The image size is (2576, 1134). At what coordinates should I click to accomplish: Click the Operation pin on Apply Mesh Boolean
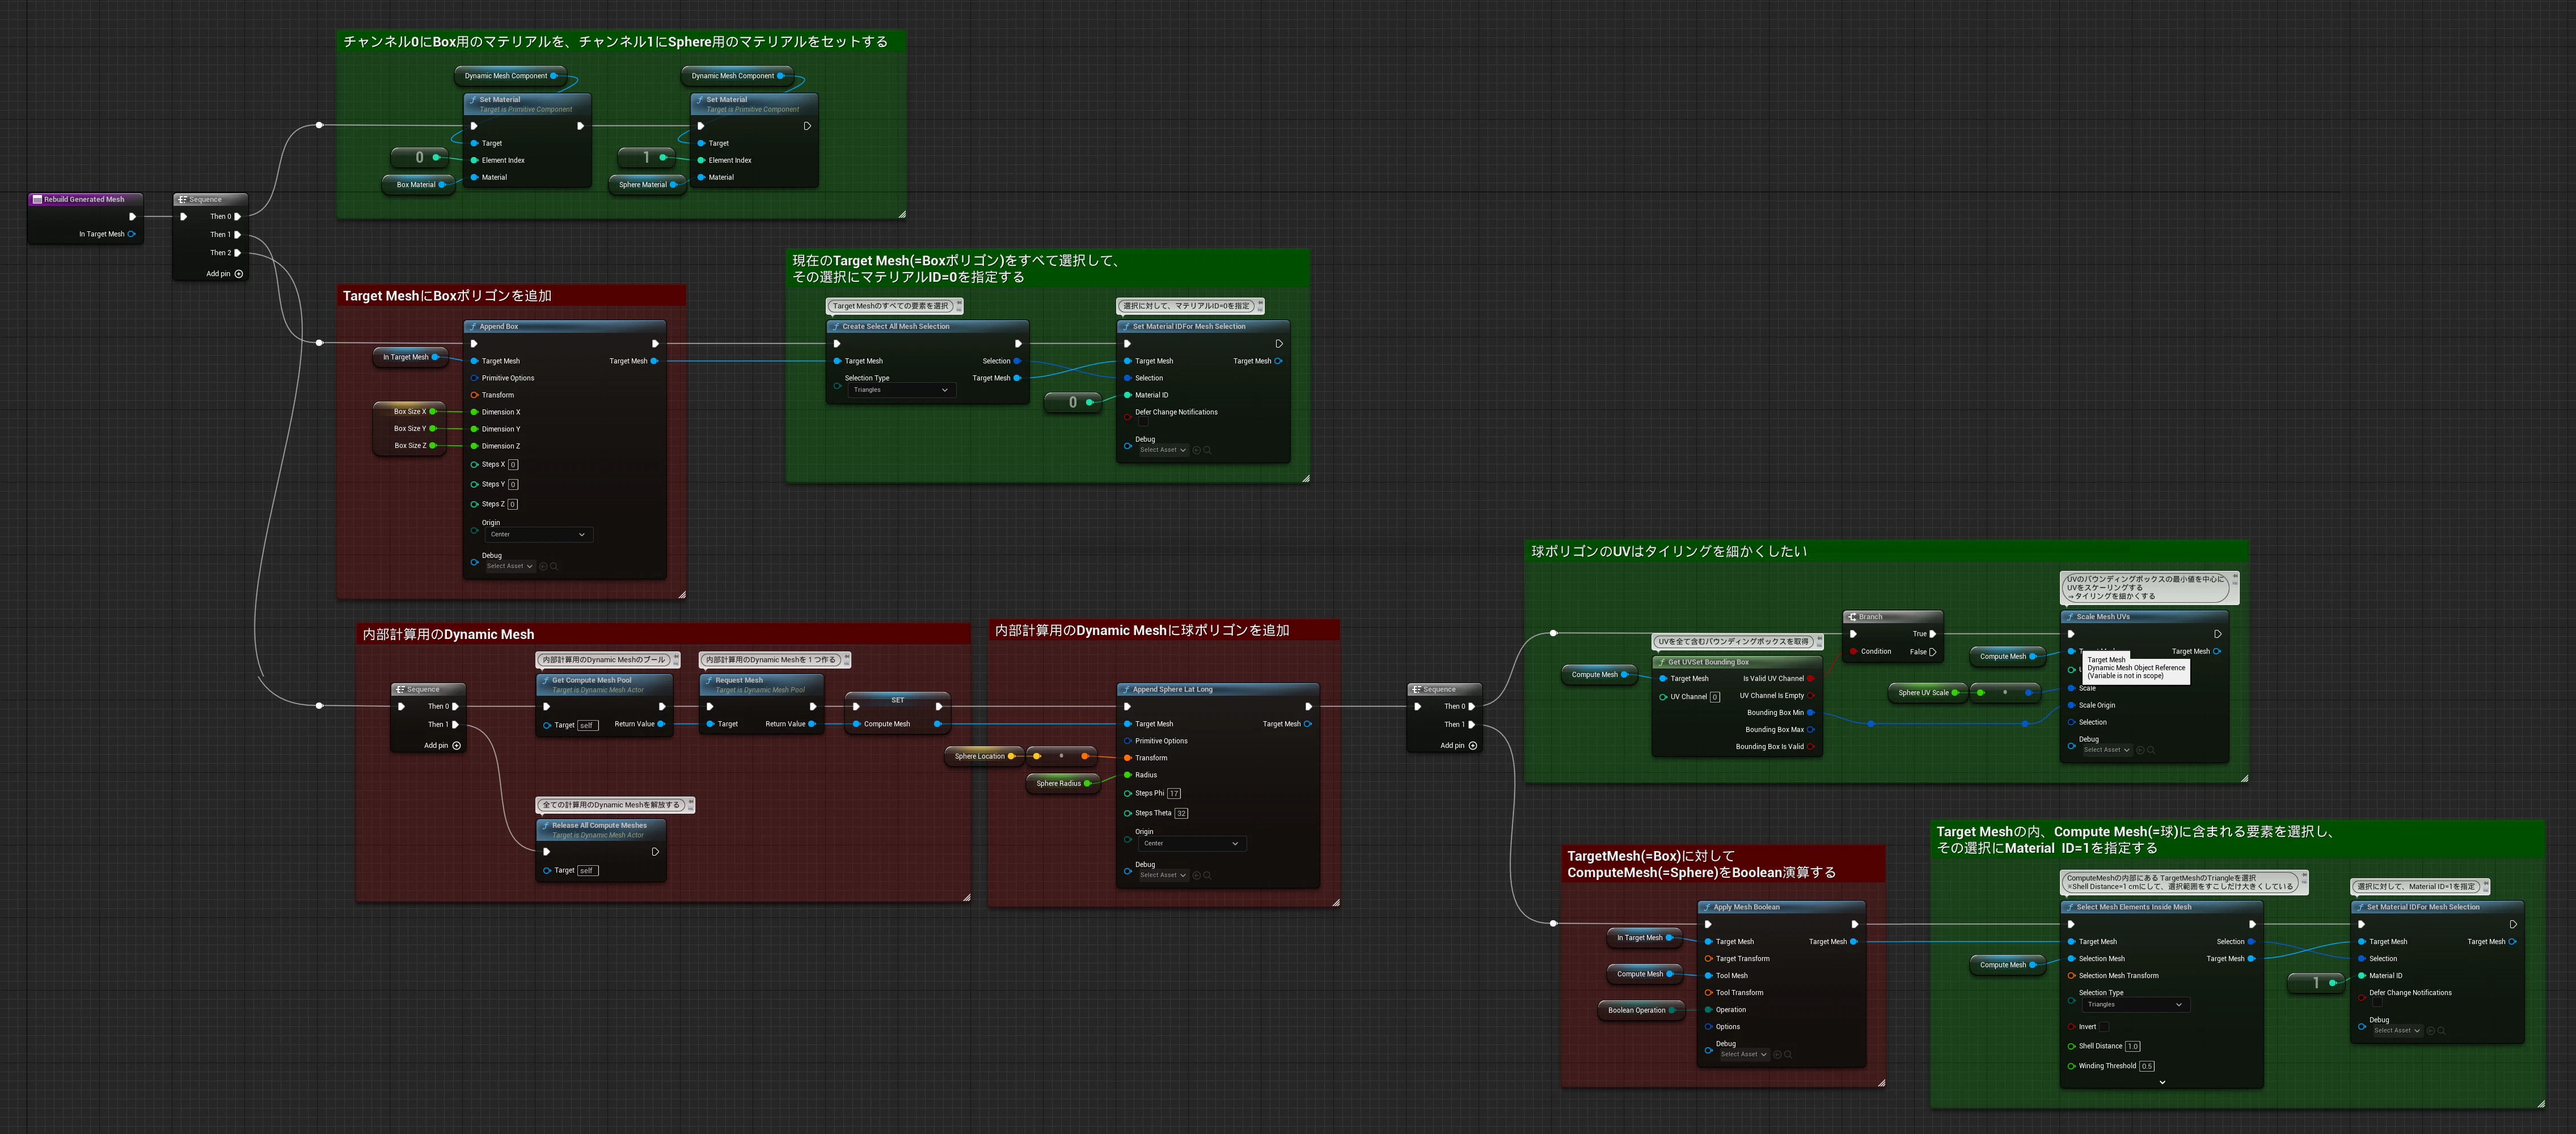pyautogui.click(x=1708, y=1010)
